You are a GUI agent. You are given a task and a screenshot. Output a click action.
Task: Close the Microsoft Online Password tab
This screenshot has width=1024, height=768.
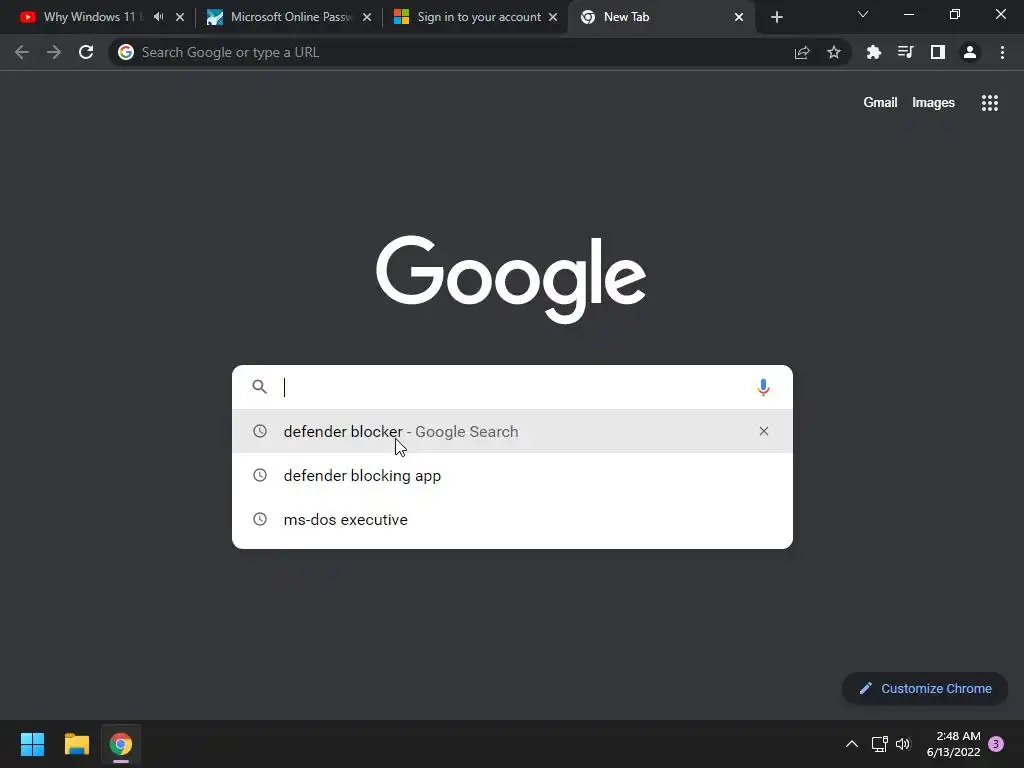[x=367, y=17]
